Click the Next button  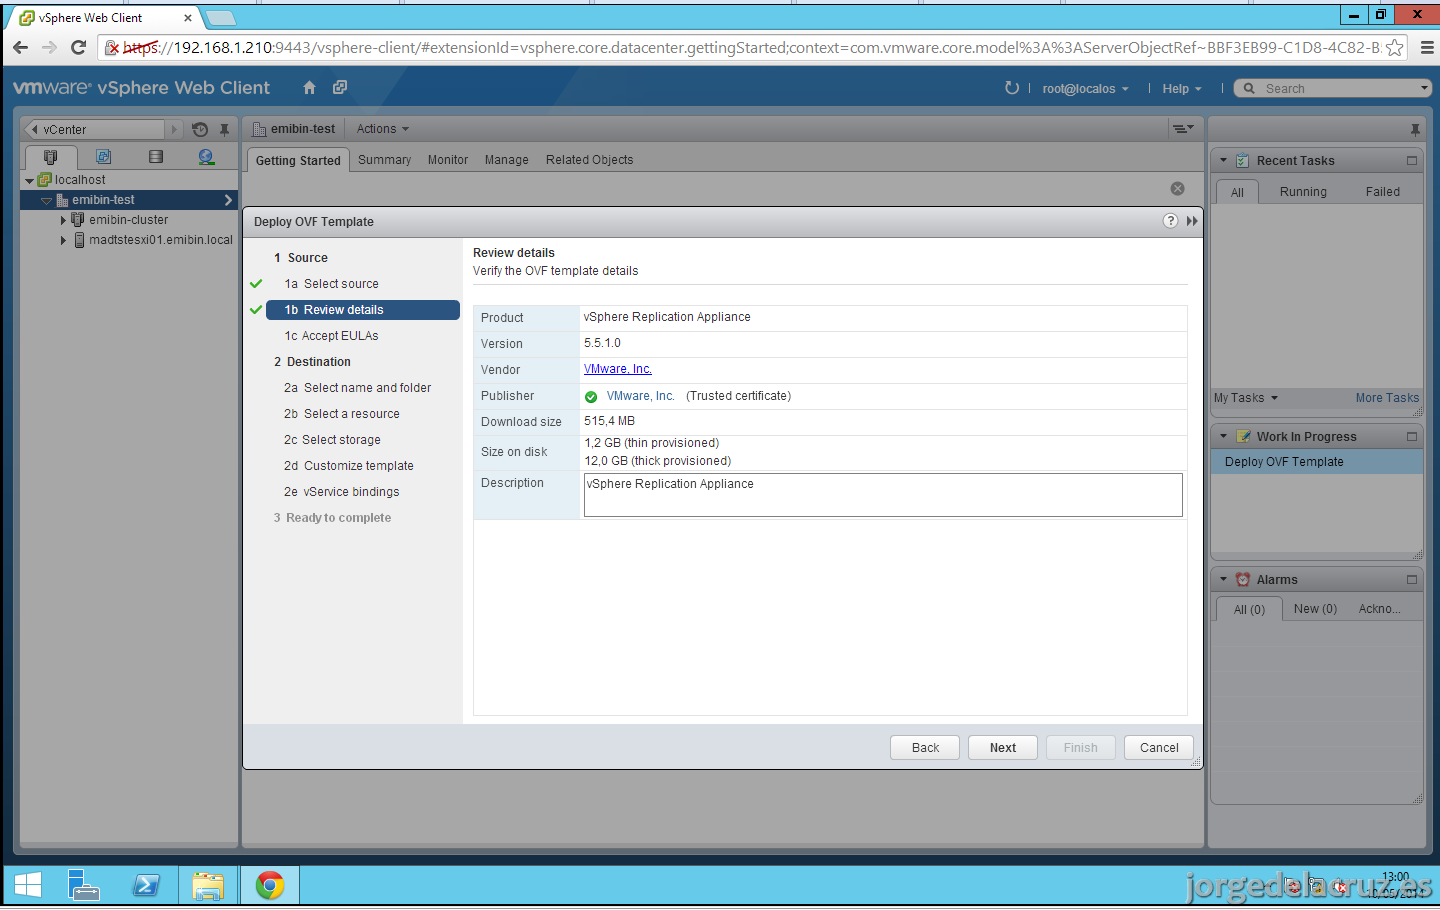1003,748
